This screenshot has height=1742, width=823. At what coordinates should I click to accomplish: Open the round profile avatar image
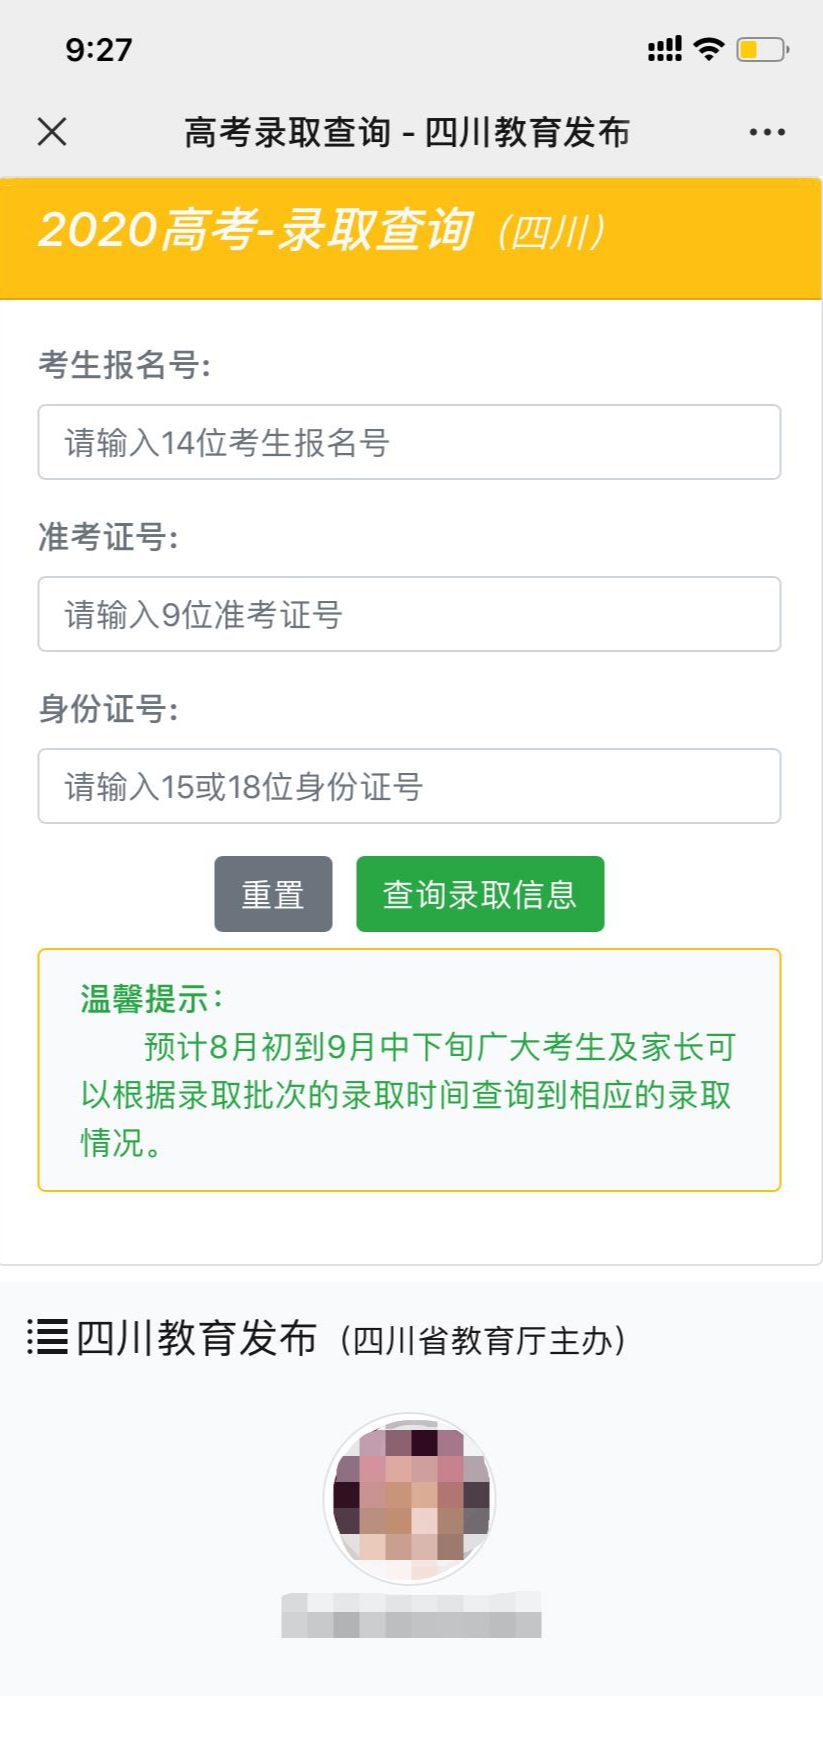click(x=410, y=1498)
